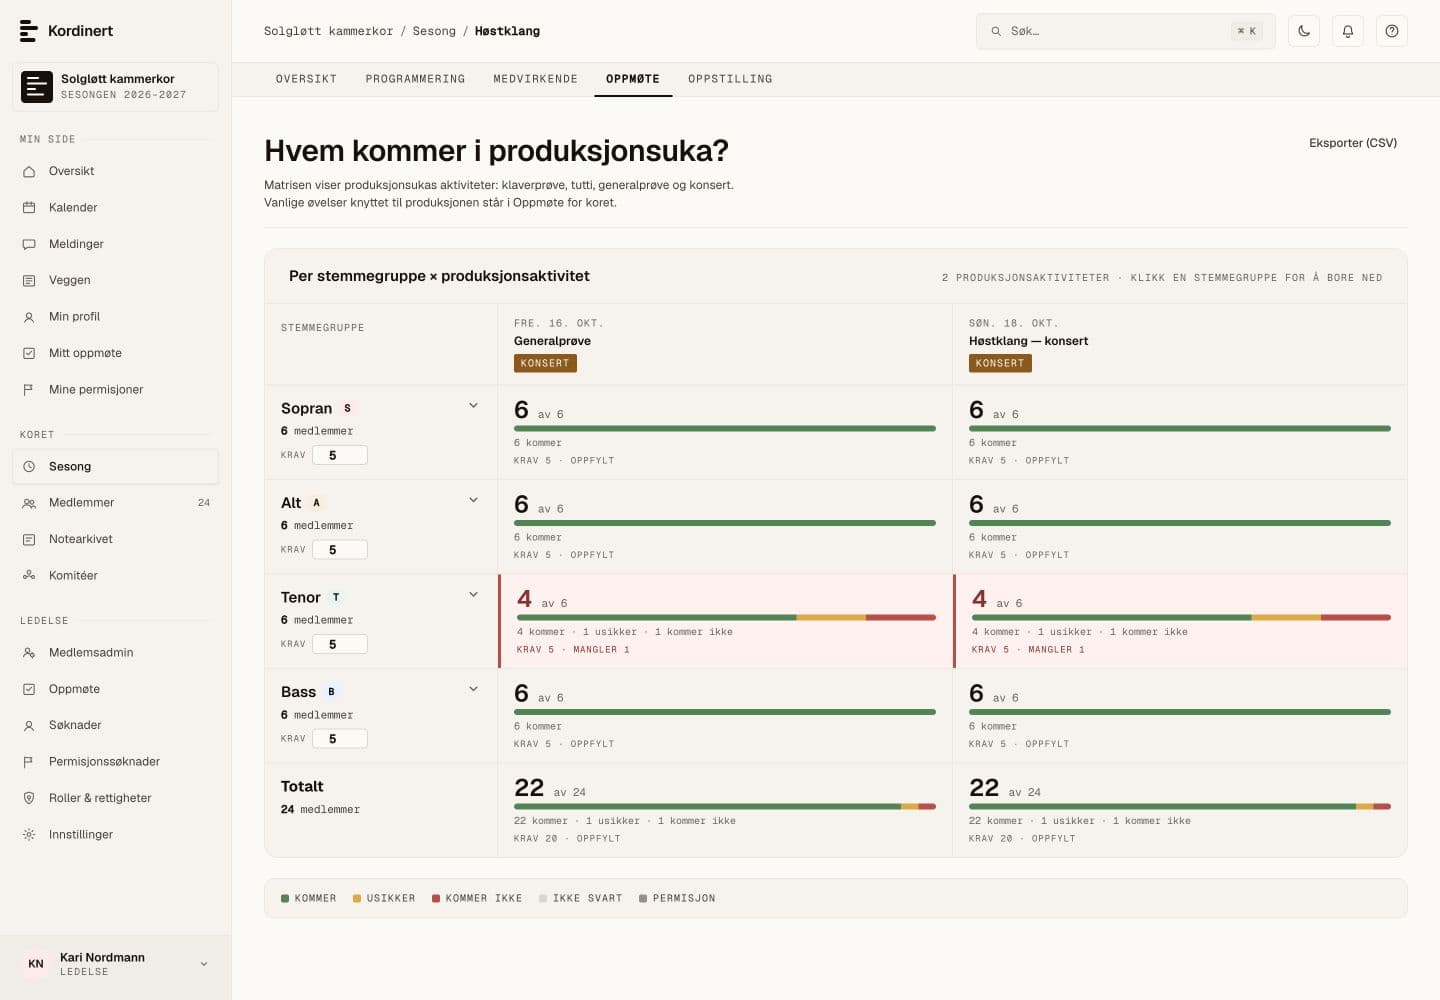Switch to the Medvirkende tab
The image size is (1440, 1000).
[x=535, y=79]
